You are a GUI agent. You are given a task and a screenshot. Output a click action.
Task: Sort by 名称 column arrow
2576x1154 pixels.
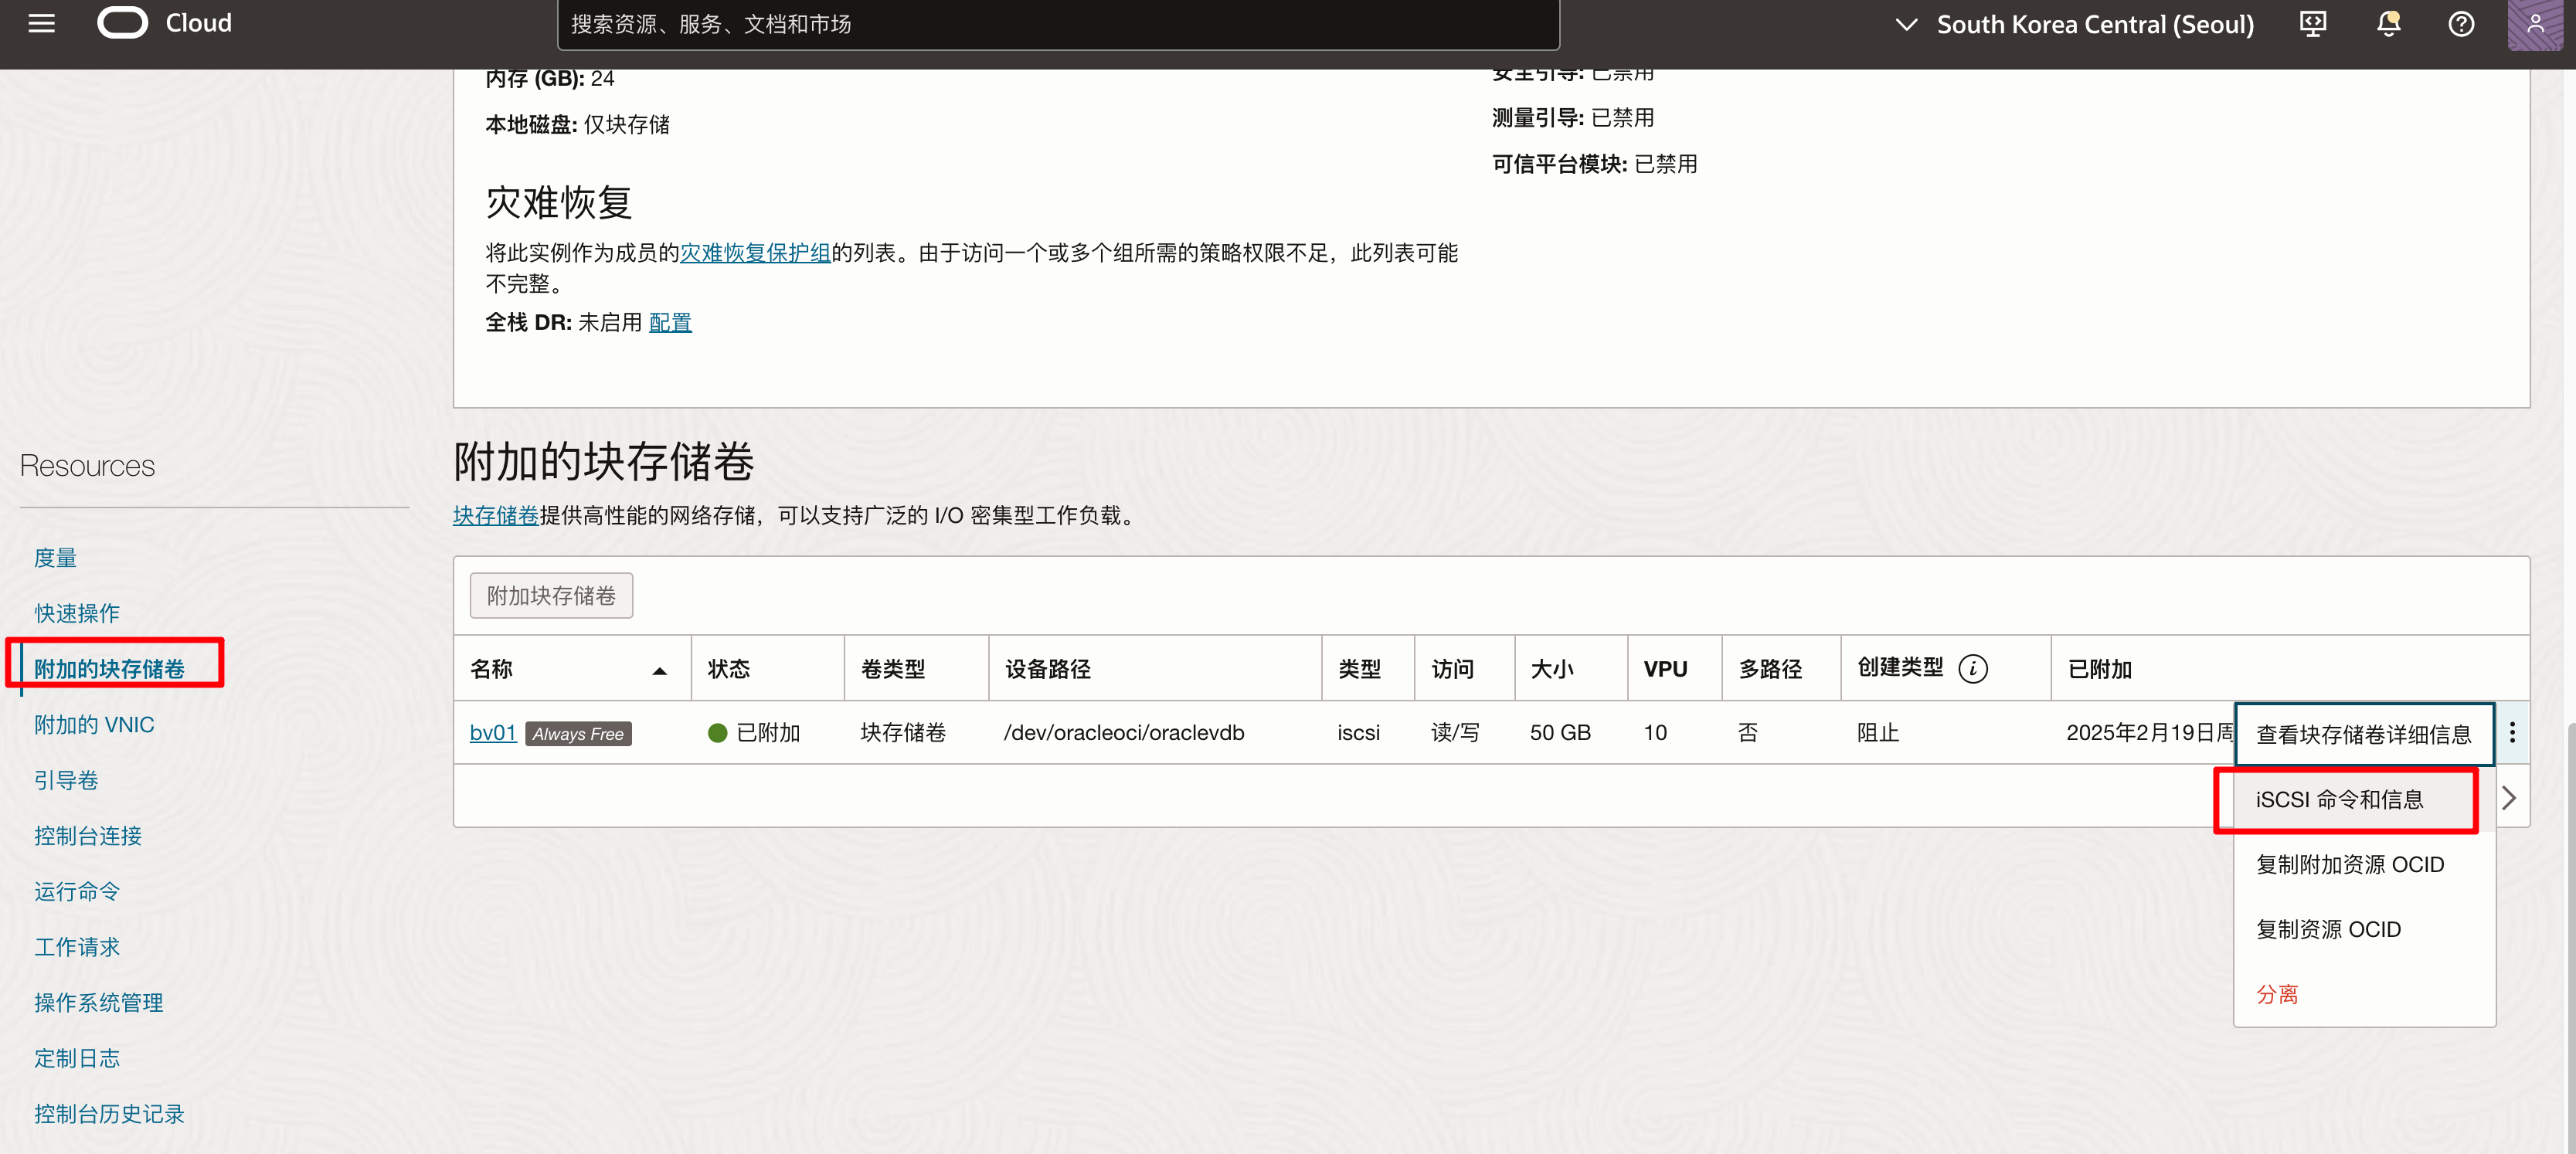[659, 670]
